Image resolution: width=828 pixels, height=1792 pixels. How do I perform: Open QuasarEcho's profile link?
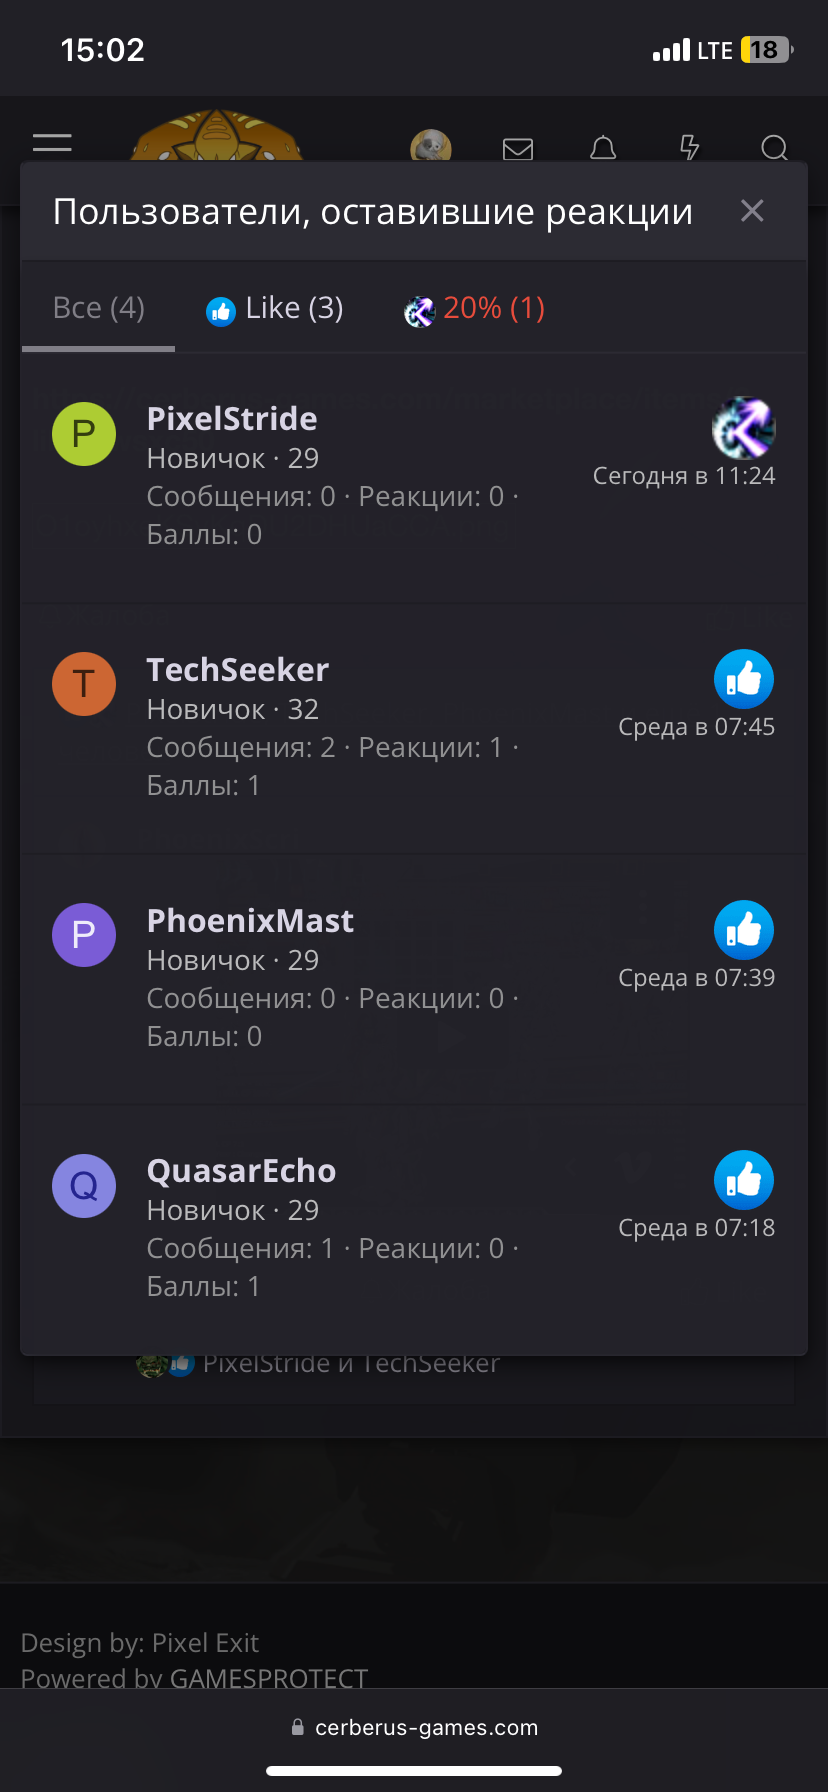pyautogui.click(x=241, y=1170)
